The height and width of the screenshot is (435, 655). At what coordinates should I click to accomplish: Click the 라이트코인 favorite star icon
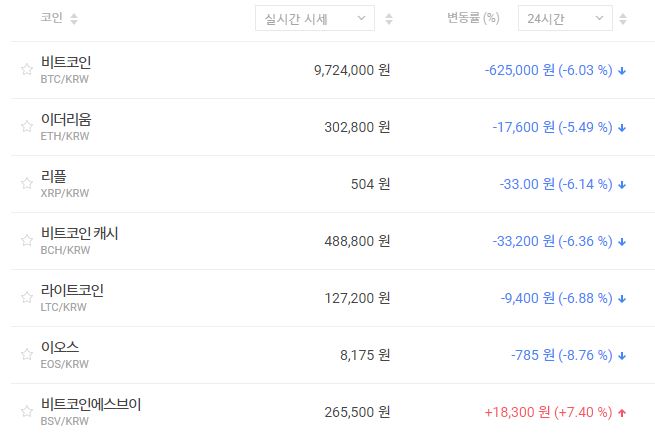27,298
